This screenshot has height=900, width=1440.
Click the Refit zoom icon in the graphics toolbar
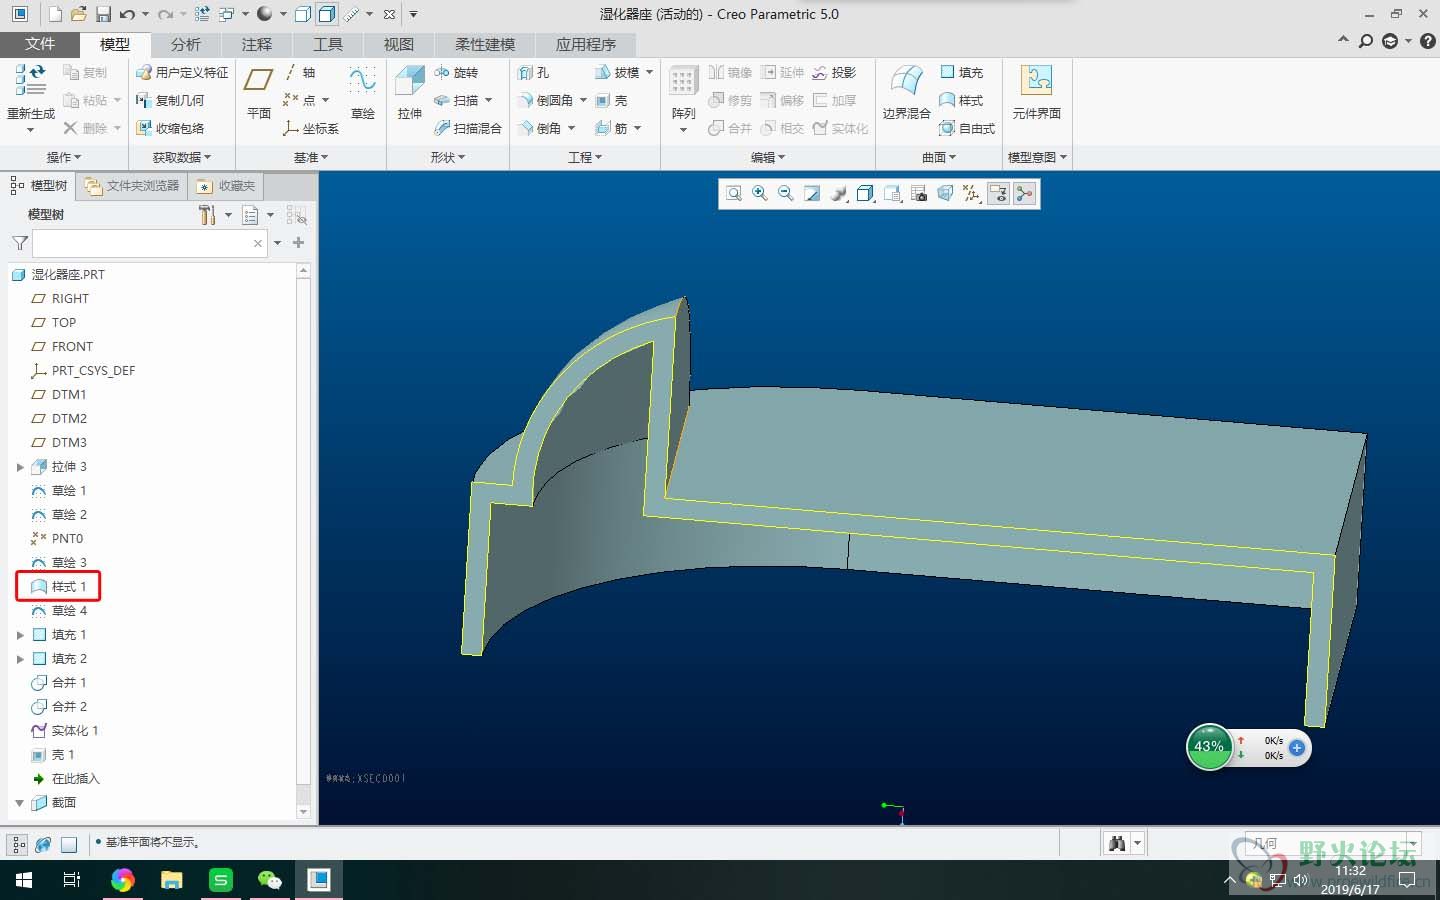734,194
